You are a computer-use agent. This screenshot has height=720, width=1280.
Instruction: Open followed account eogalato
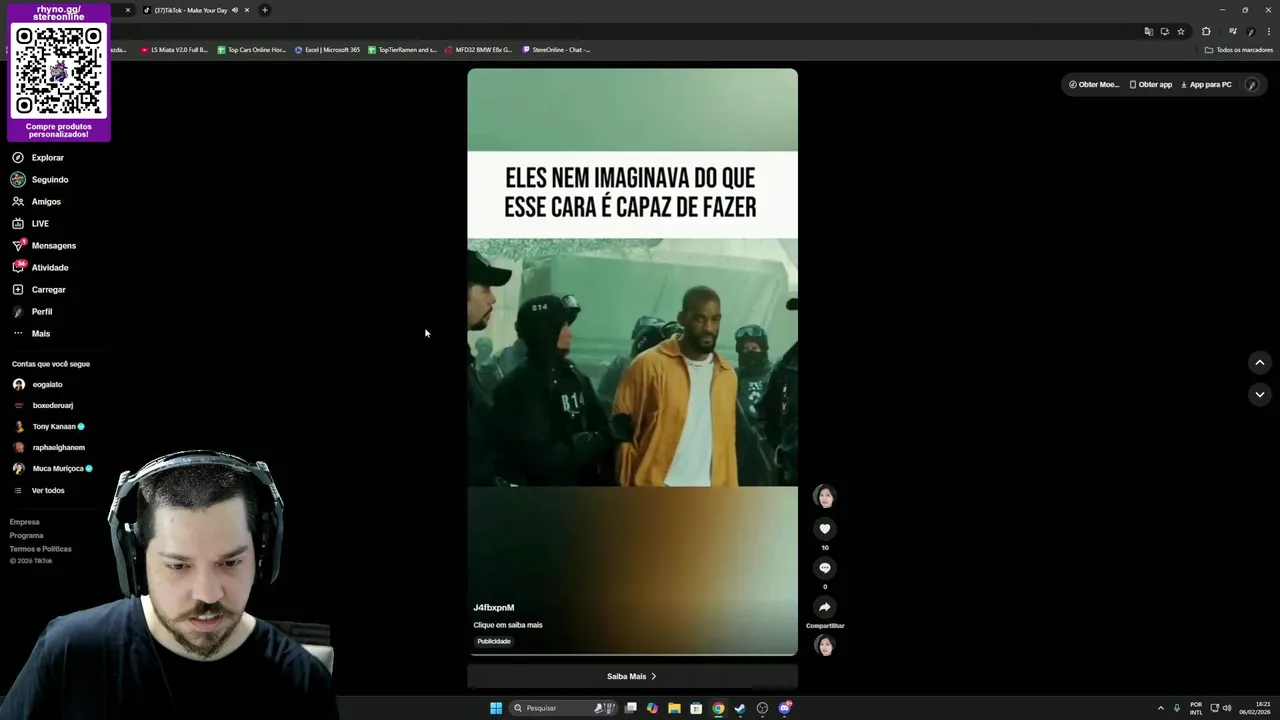click(x=38, y=385)
